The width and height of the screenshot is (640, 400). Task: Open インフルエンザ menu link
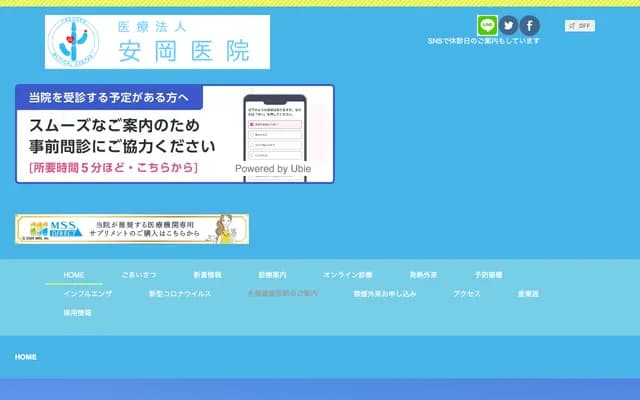tap(88, 294)
